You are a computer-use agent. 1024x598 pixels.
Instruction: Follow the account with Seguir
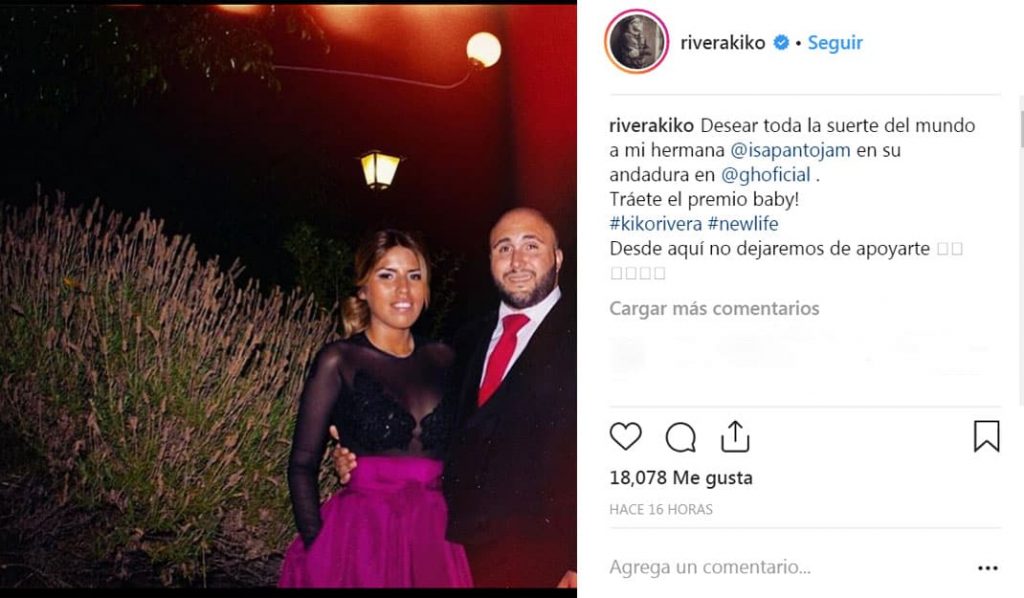click(835, 43)
